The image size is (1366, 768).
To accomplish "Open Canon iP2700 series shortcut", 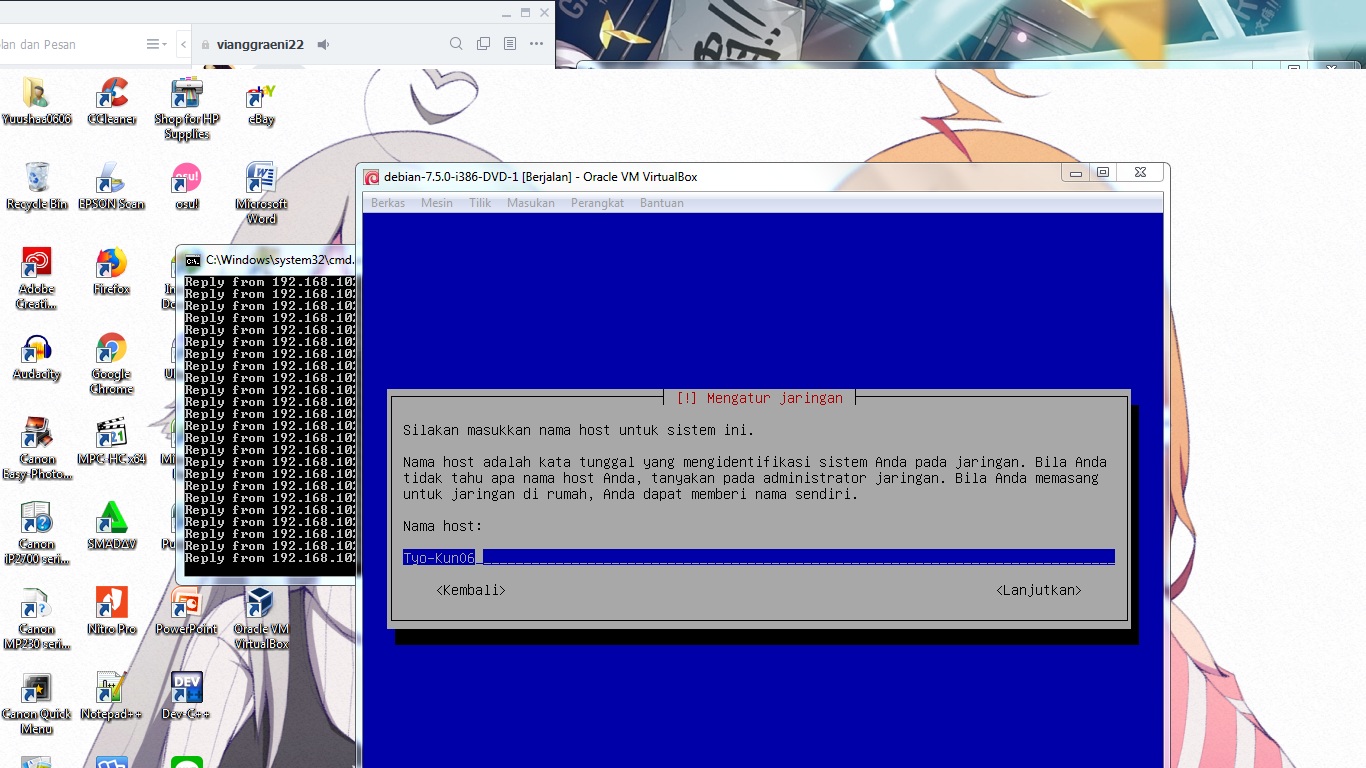I will 36,534.
